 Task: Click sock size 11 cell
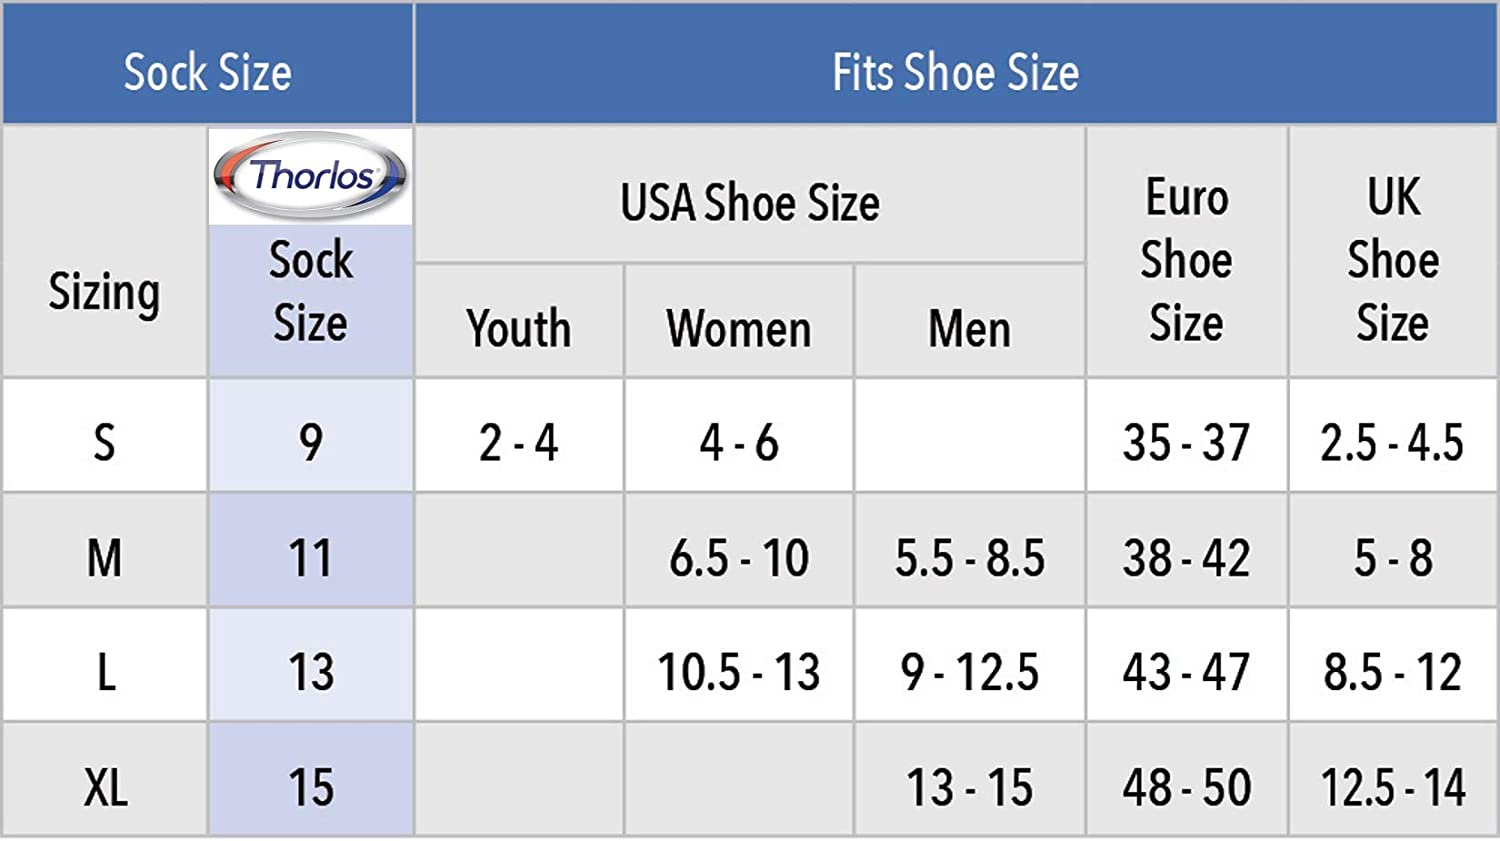pos(310,557)
